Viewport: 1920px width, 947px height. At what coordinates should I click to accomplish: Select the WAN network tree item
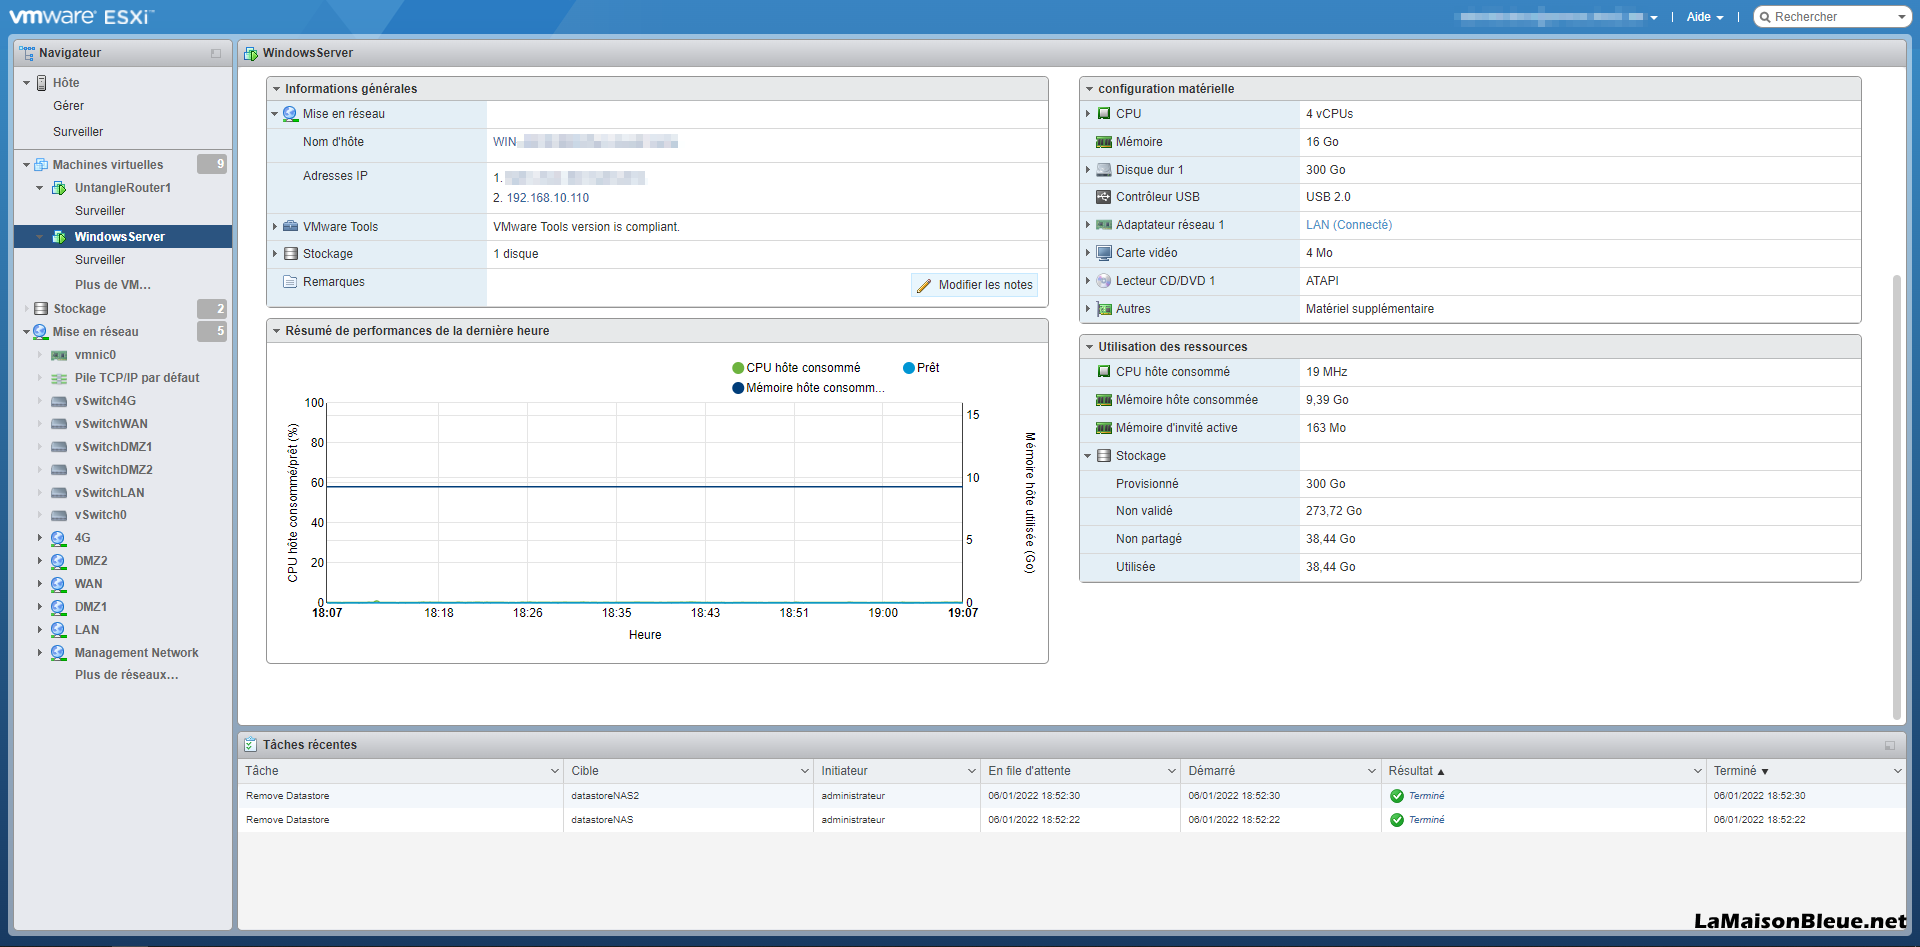pos(88,584)
